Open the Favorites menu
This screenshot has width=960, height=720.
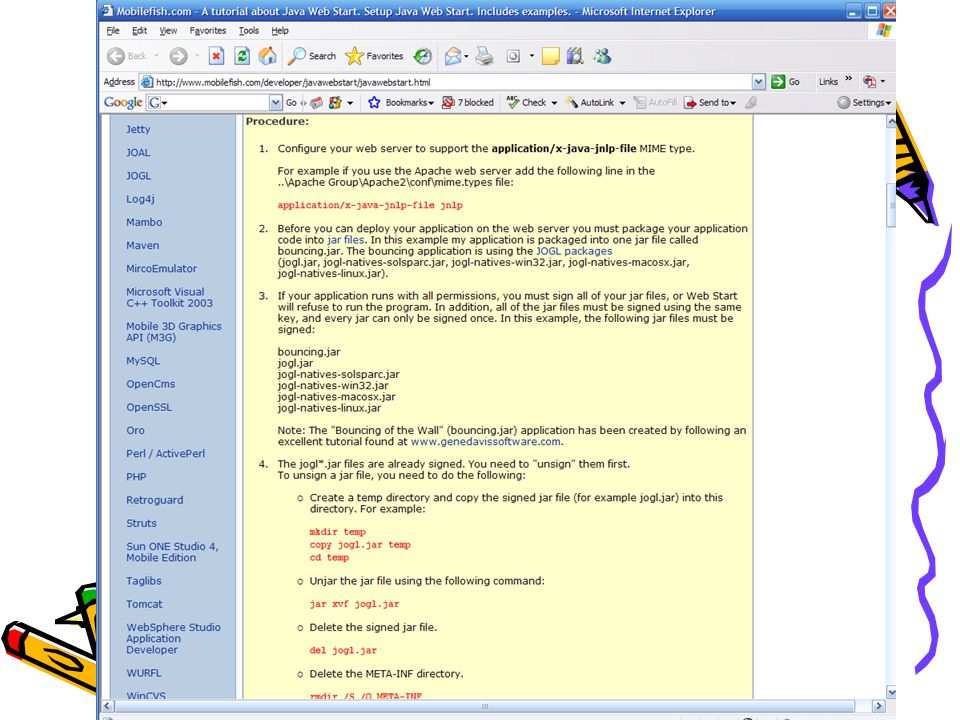[208, 31]
